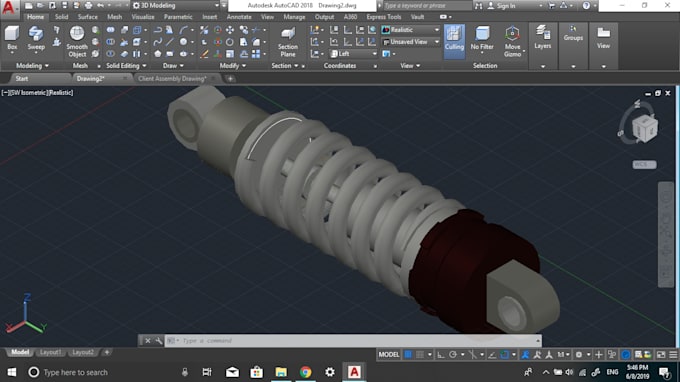Expand the Draw panel
The image size is (680, 382).
[x=173, y=66]
